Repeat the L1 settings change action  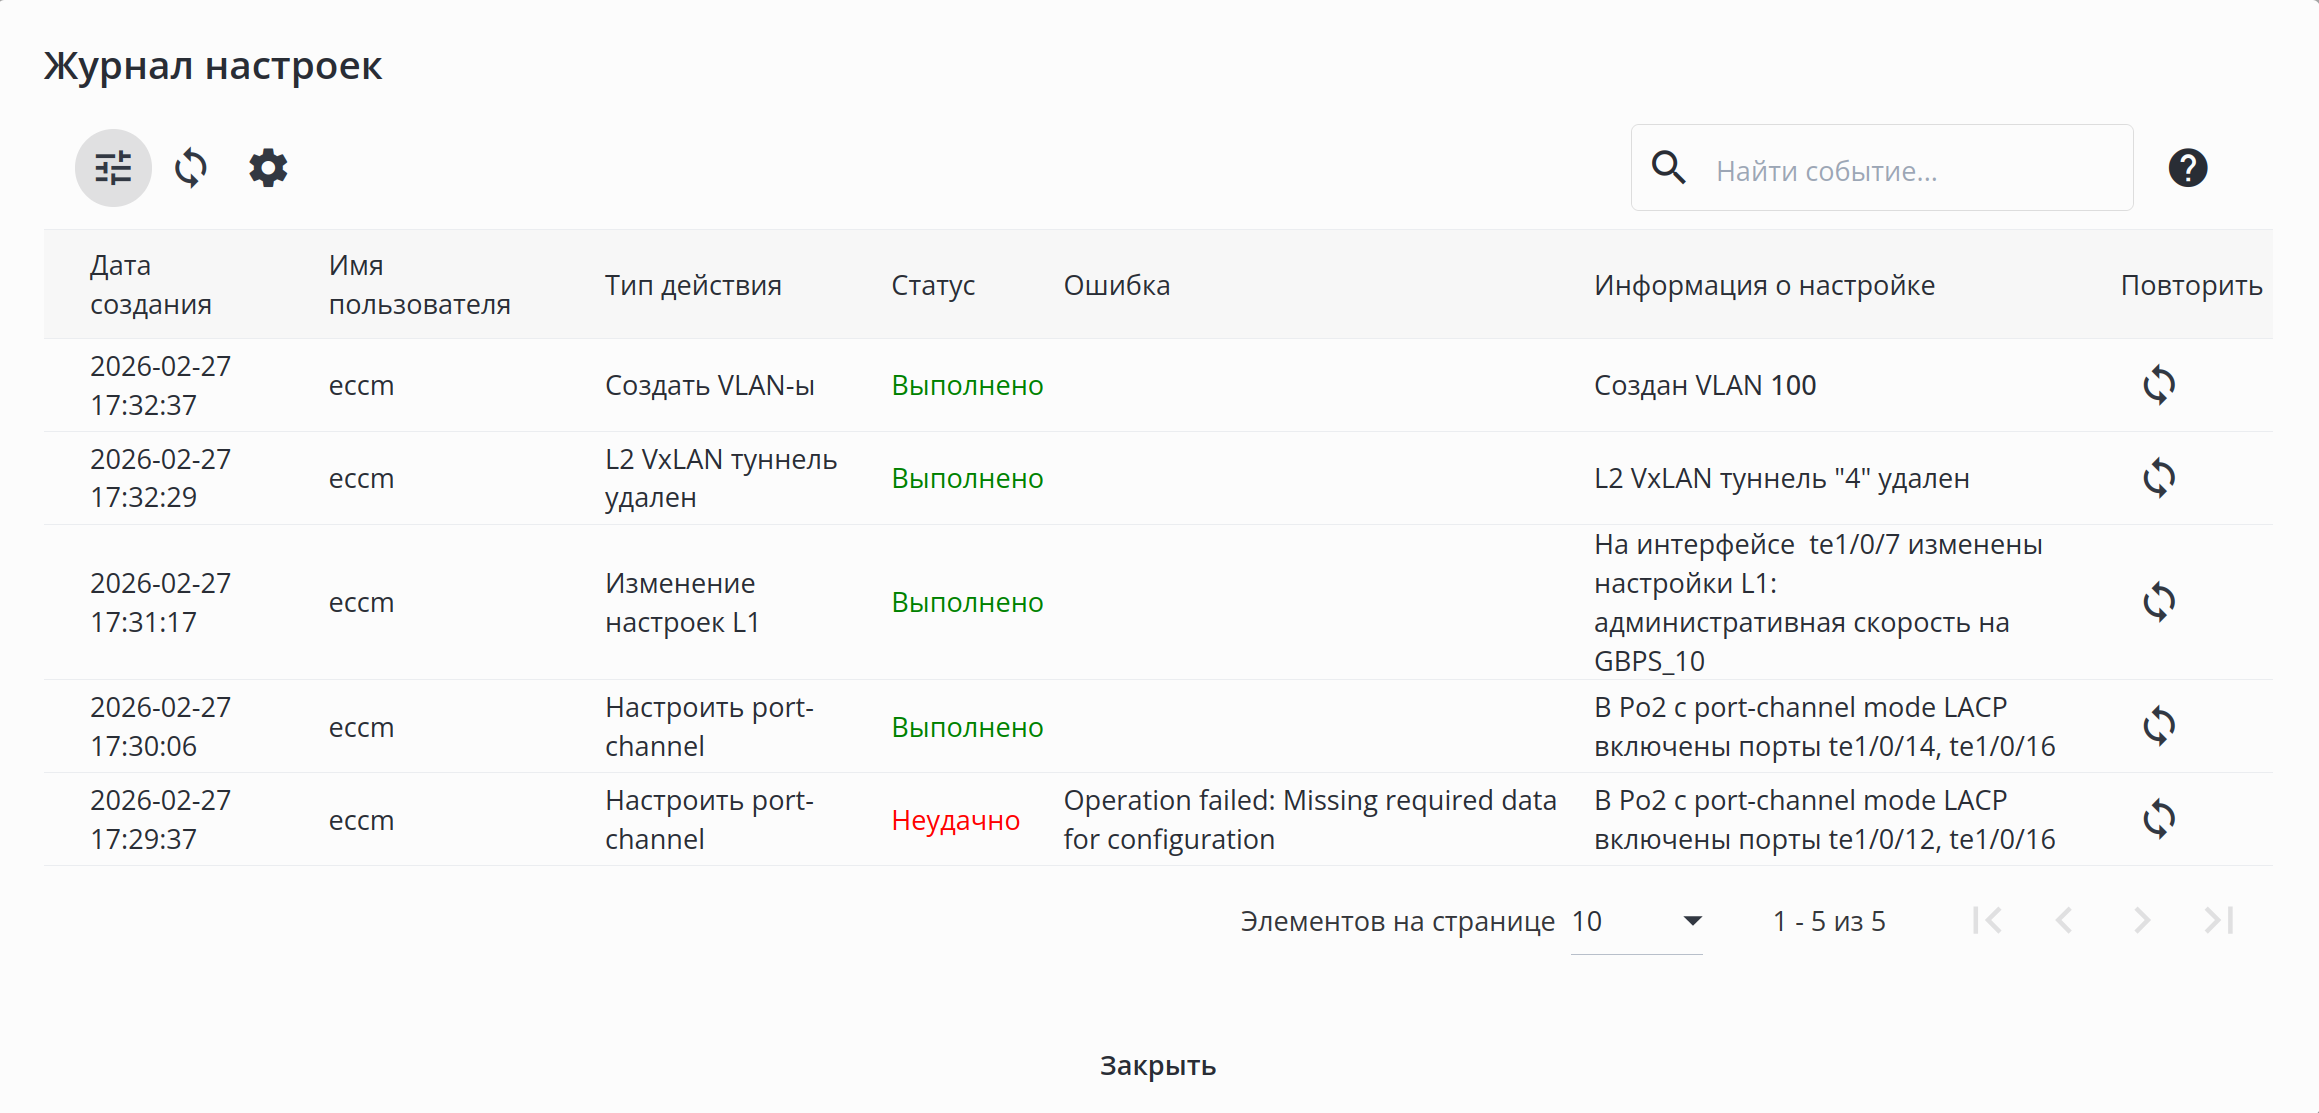tap(2159, 602)
